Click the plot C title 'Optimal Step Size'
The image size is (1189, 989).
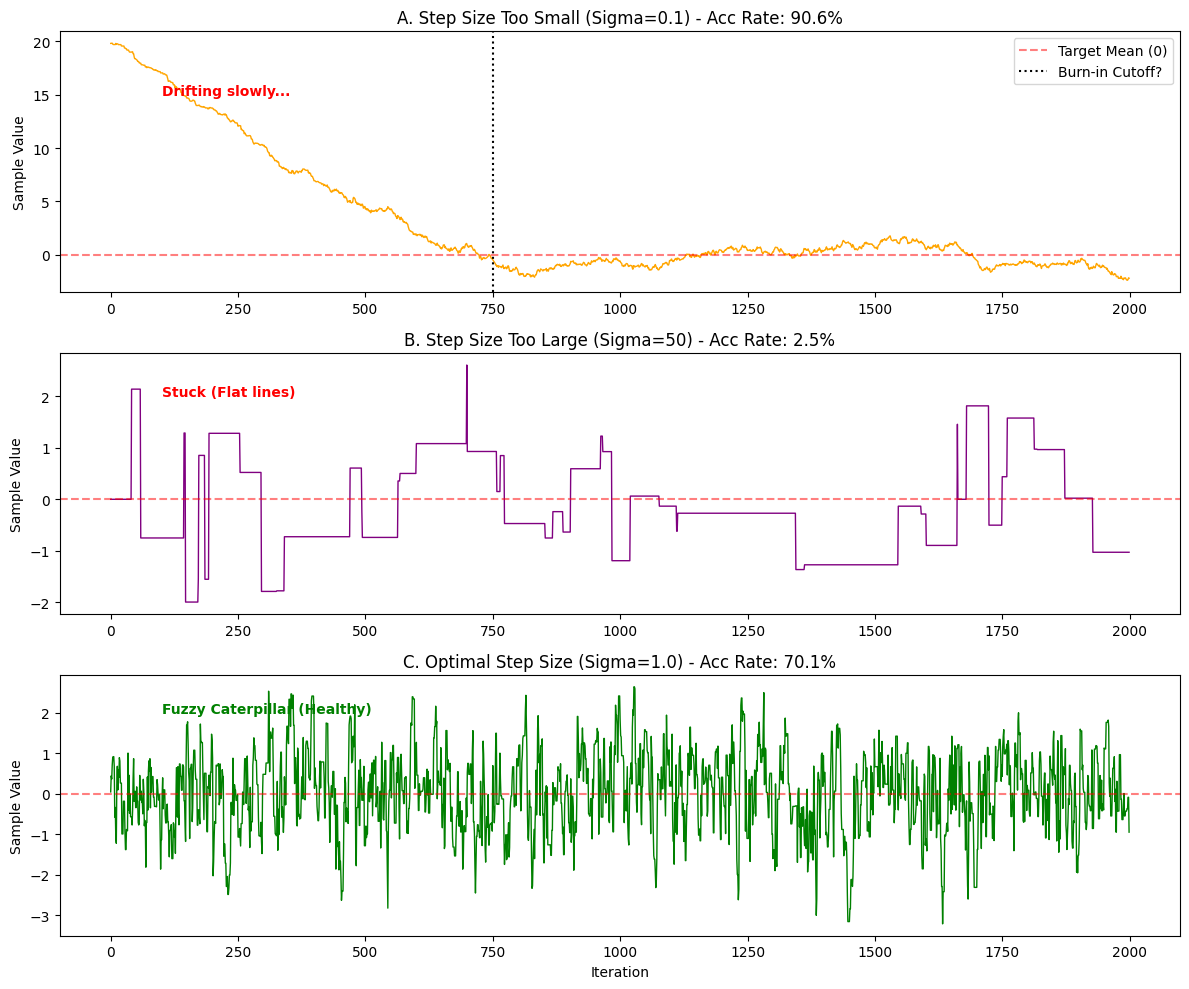tap(619, 662)
